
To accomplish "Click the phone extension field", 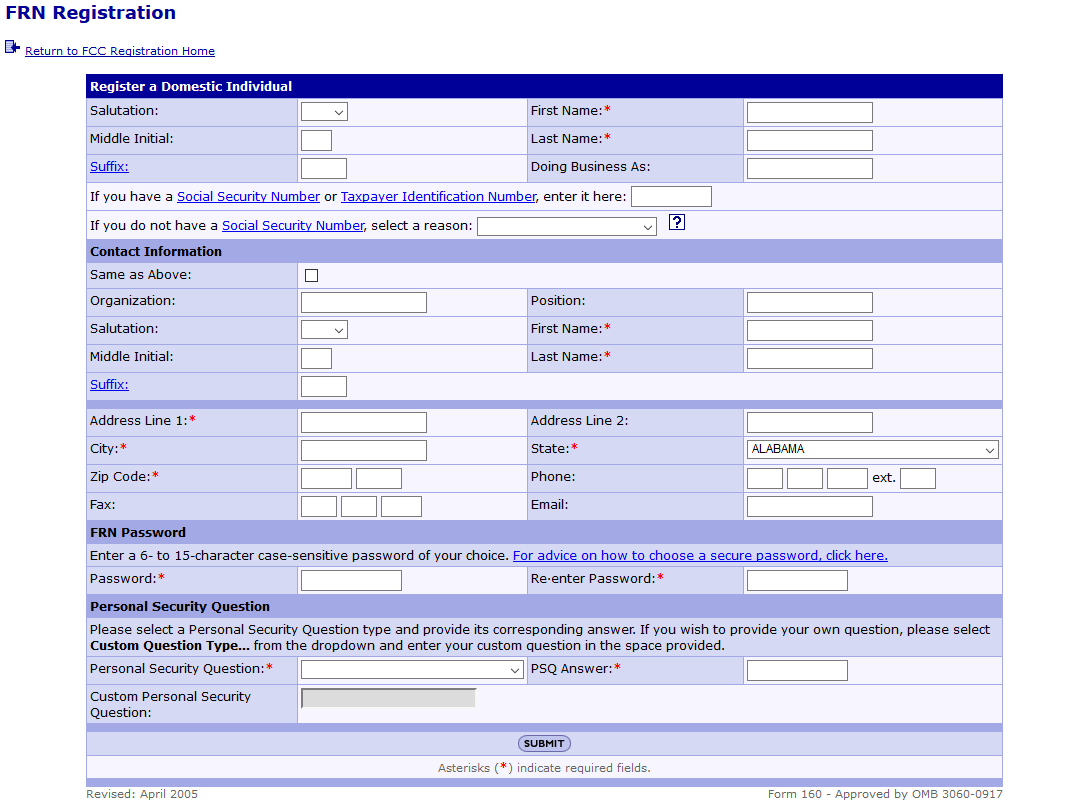I will coord(917,478).
